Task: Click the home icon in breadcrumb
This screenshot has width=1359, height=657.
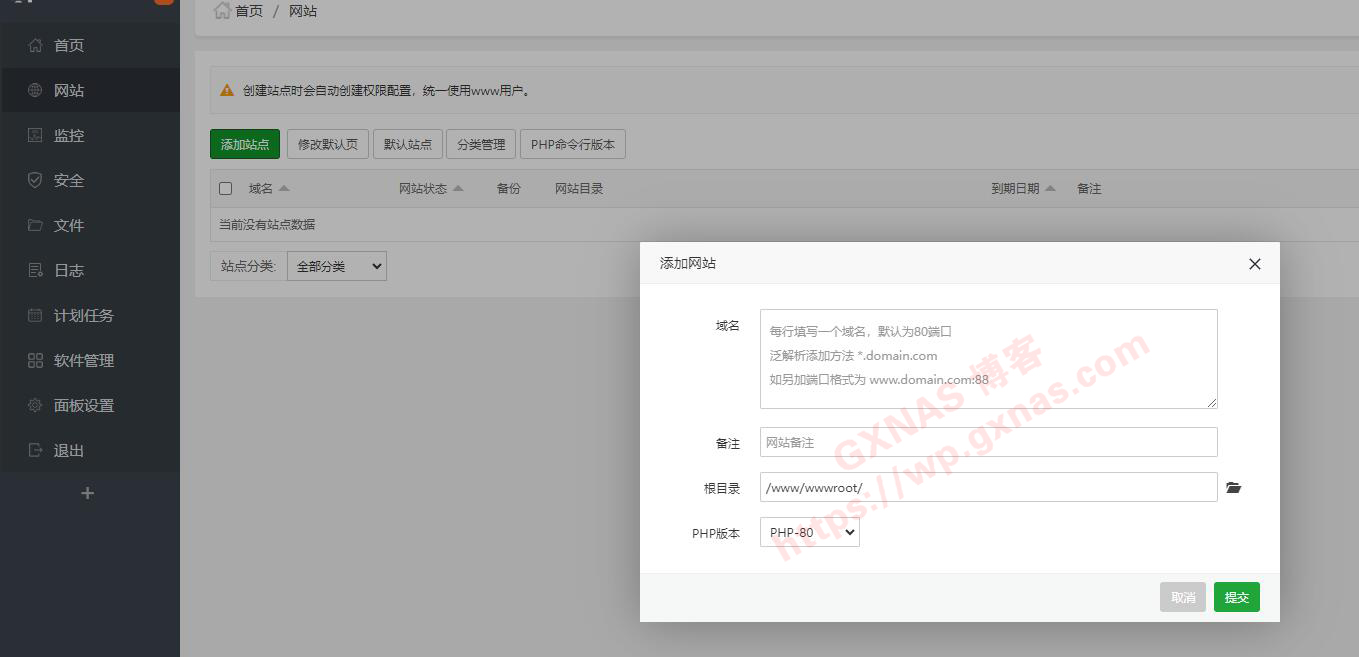Action: tap(222, 11)
